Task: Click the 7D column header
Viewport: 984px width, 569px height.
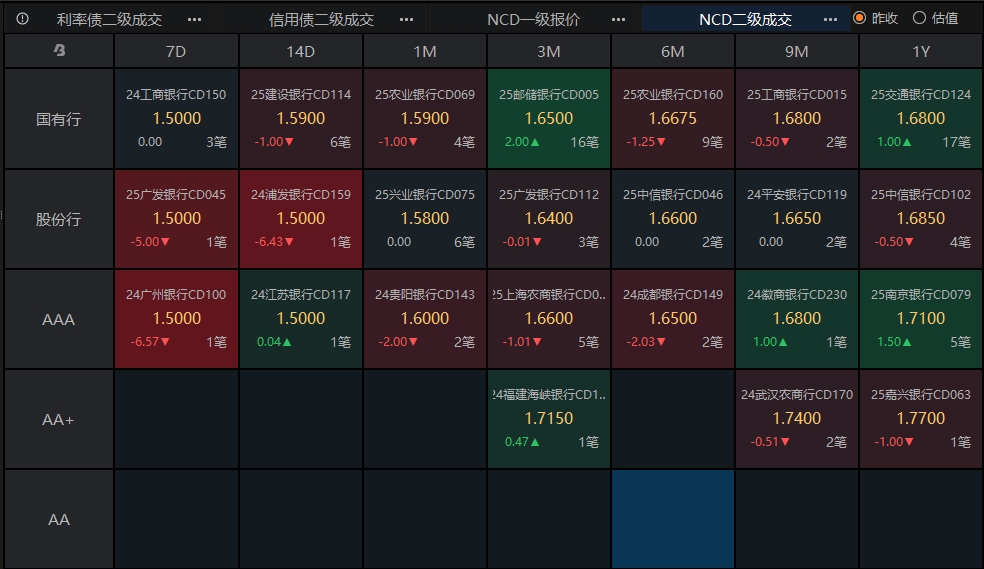Action: [176, 51]
